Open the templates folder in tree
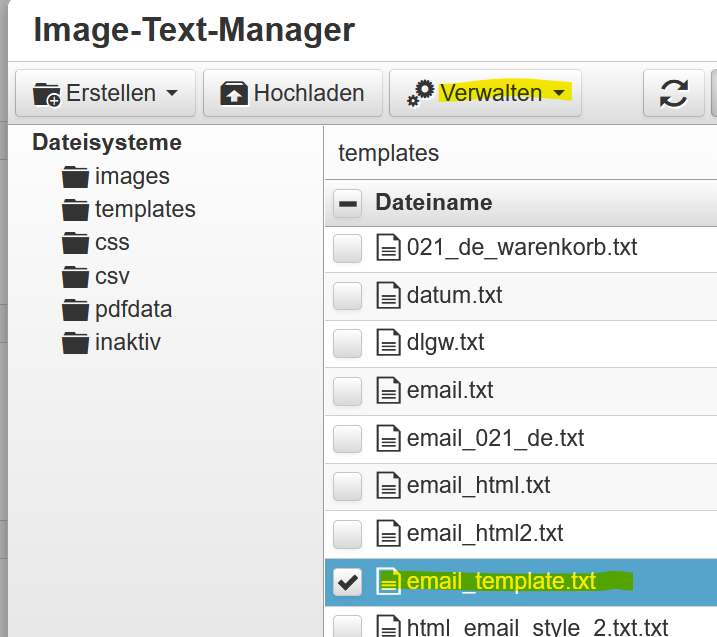 pos(144,210)
